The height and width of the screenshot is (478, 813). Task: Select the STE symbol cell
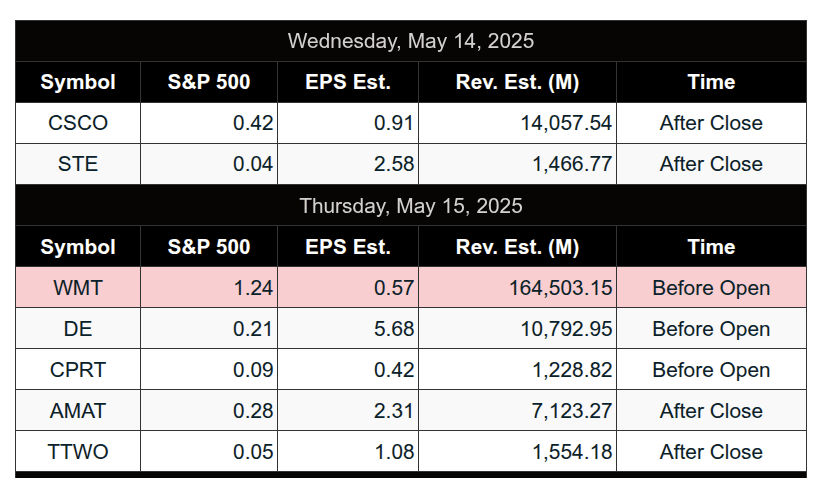pyautogui.click(x=78, y=164)
